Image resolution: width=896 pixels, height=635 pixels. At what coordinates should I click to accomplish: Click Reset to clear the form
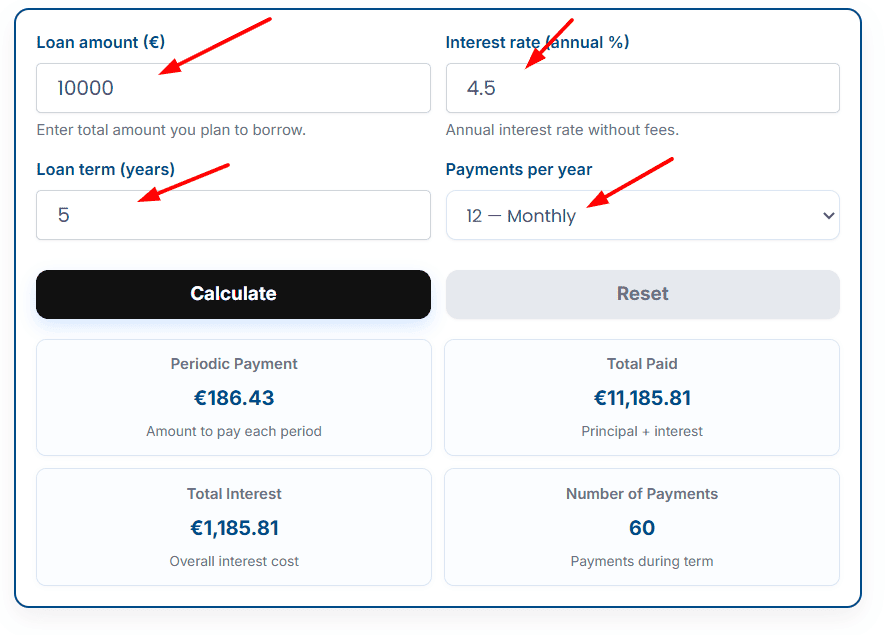[643, 293]
